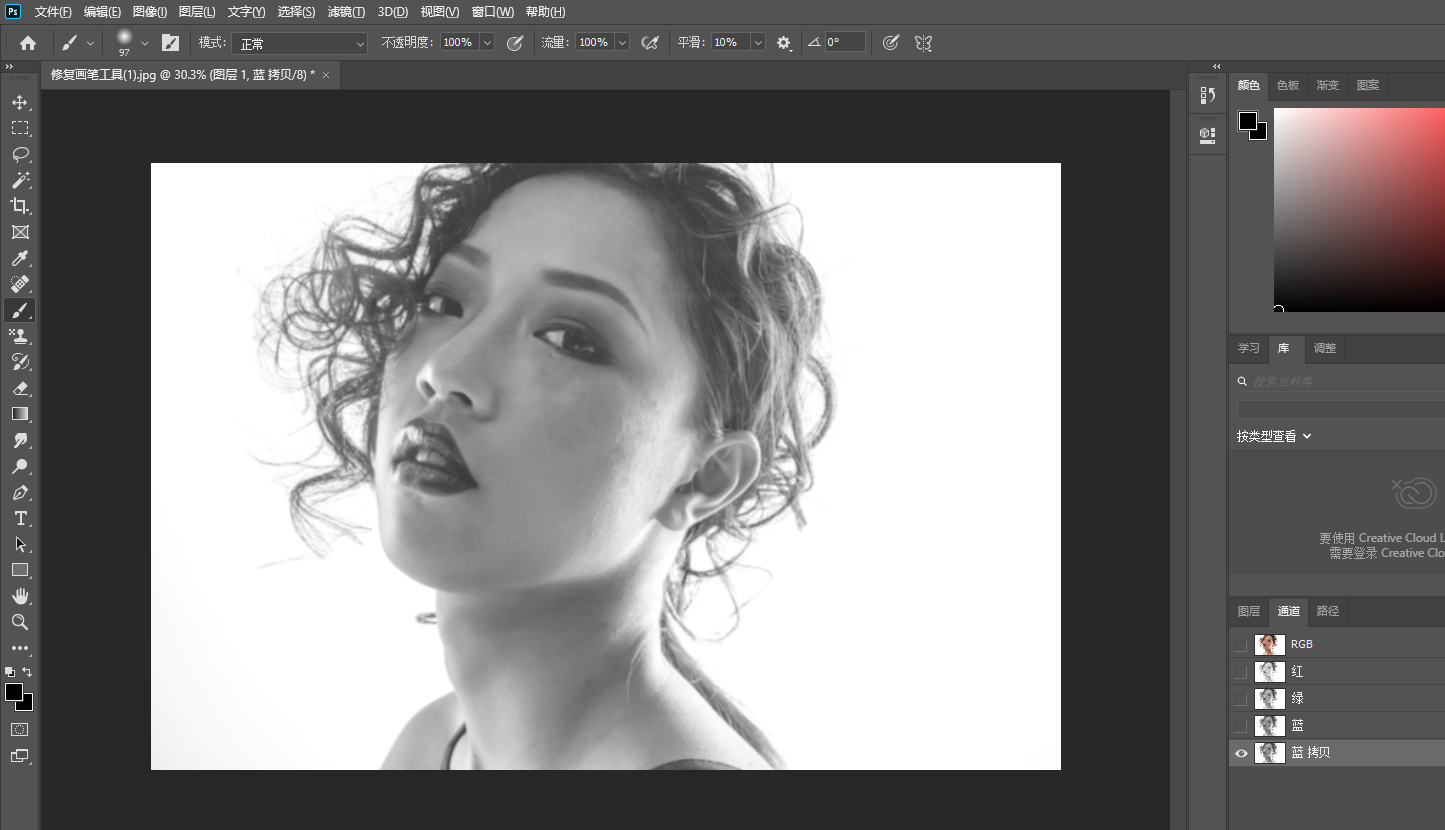Select the Crop tool
This screenshot has height=830, width=1445.
20,206
